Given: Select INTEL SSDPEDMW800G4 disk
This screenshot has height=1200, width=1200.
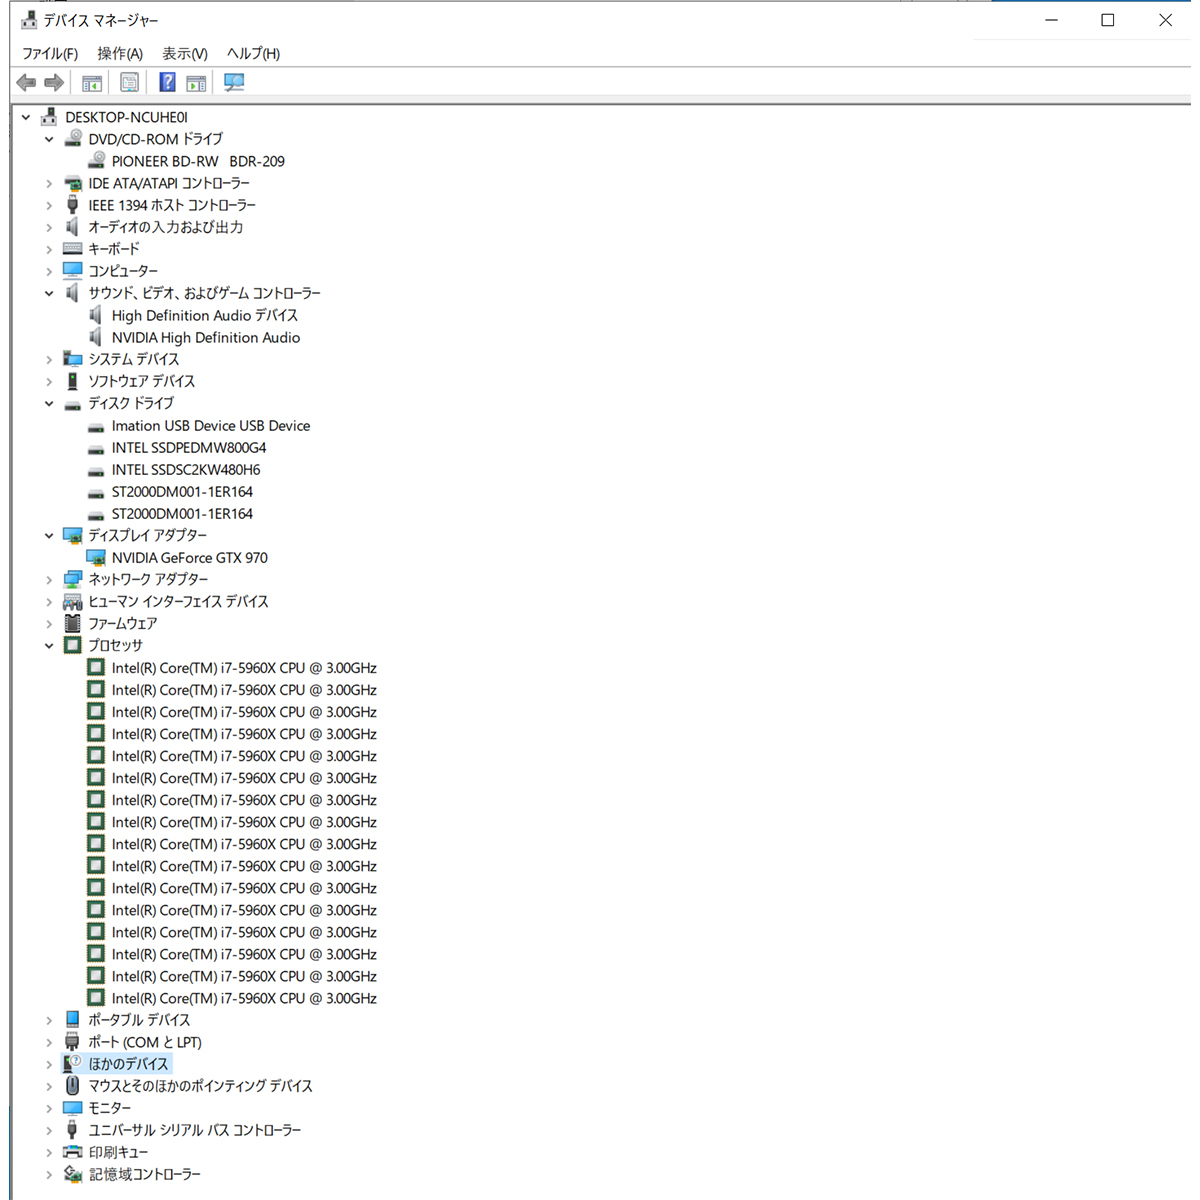Looking at the screenshot, I should 189,447.
